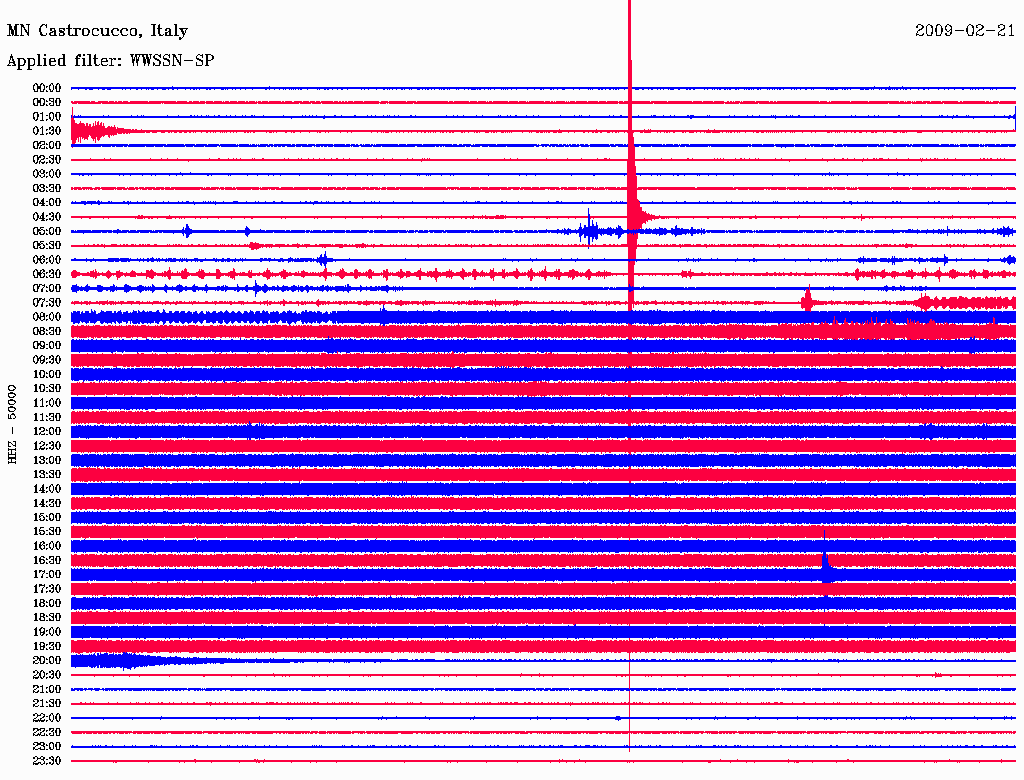Select the 23:00 time label
The height and width of the screenshot is (780, 1024).
(47, 747)
